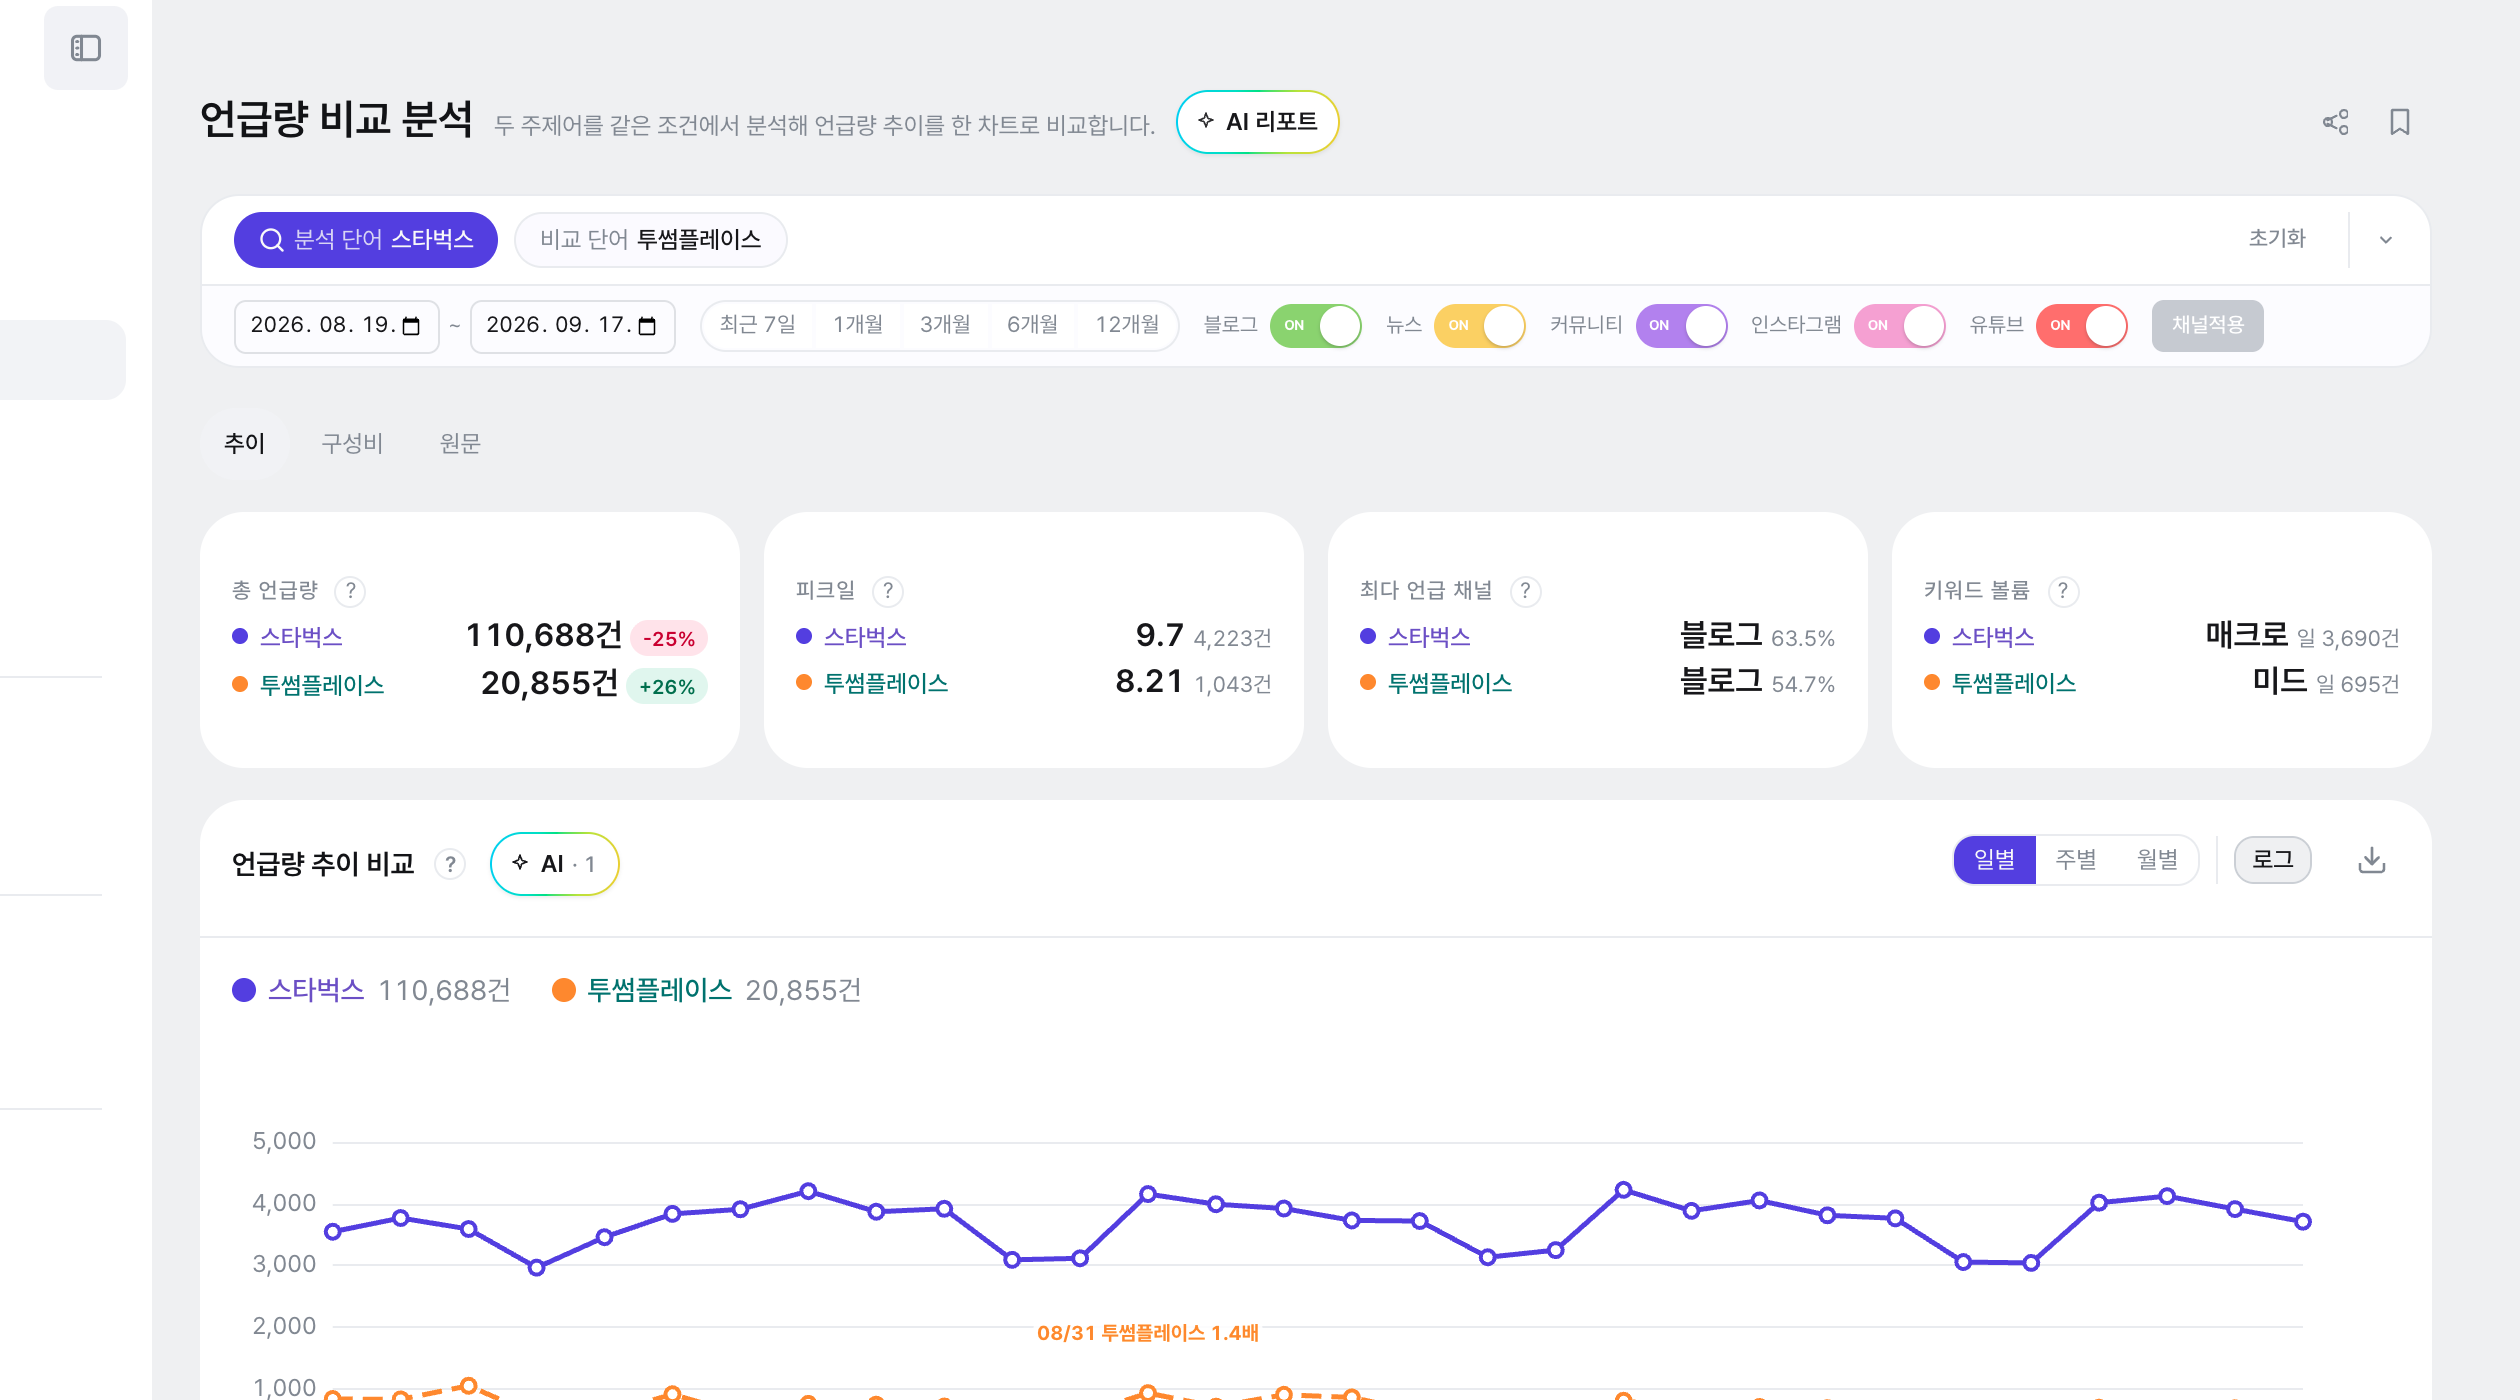The image size is (2520, 1400).
Task: Turn off the 인스타그램 channel toggle
Action: pyautogui.click(x=1899, y=325)
